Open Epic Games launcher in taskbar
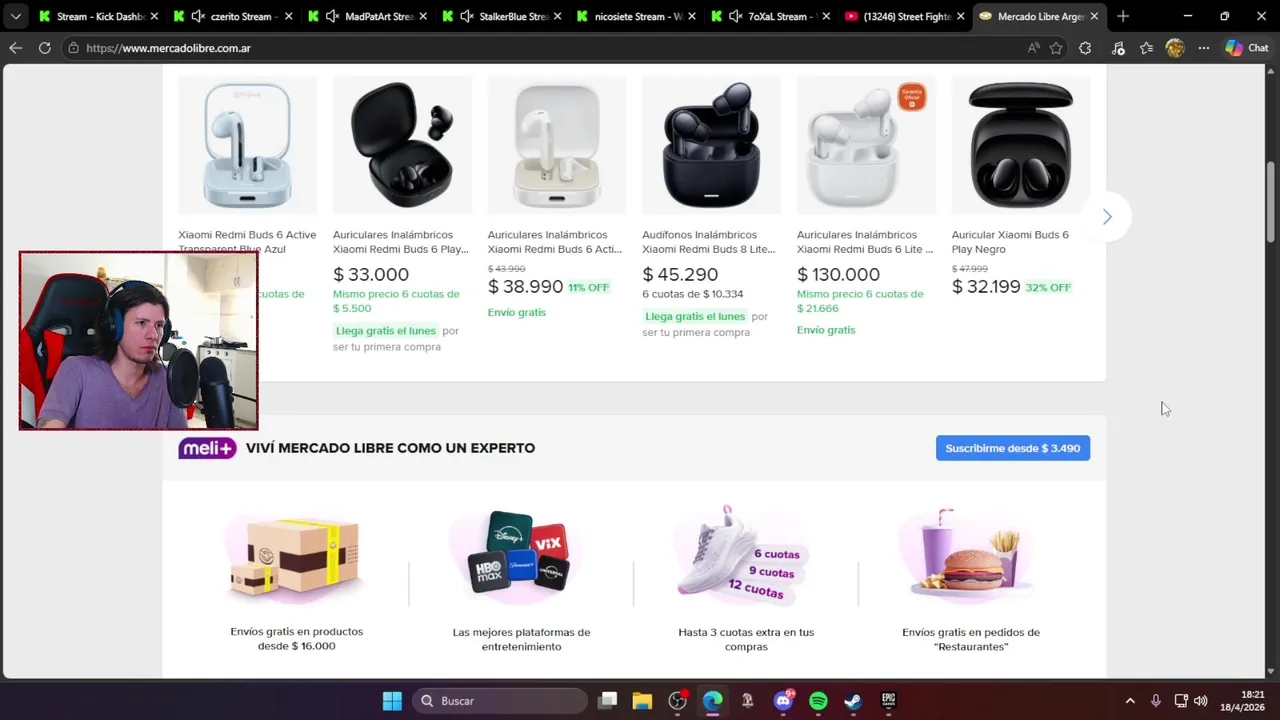Viewport: 1280px width, 720px height. click(888, 701)
